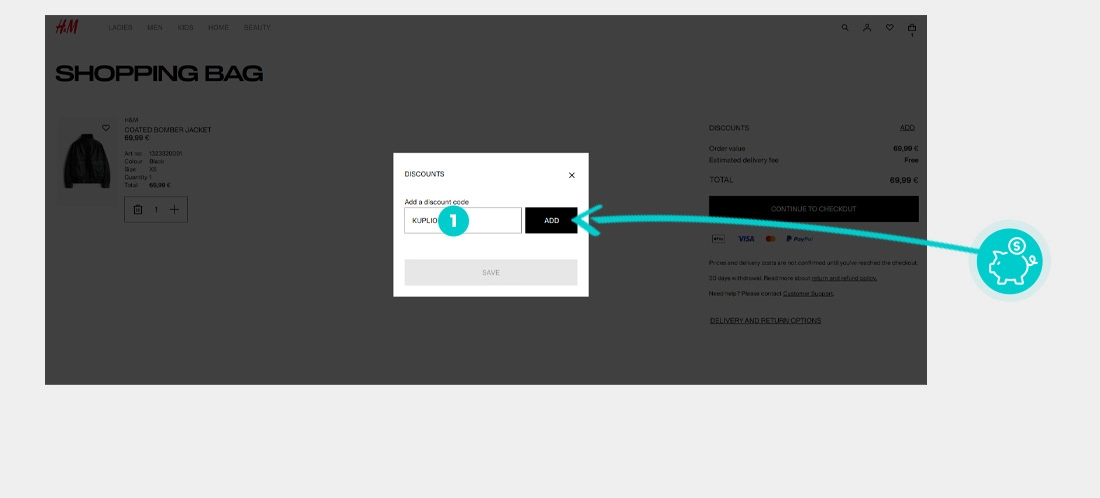Click the bomber jacket product thumbnail
Viewport: 1100px width, 498px height.
tap(87, 162)
